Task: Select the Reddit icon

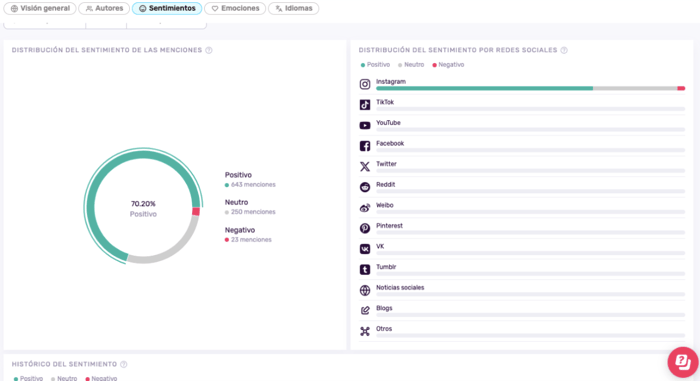Action: [x=365, y=187]
